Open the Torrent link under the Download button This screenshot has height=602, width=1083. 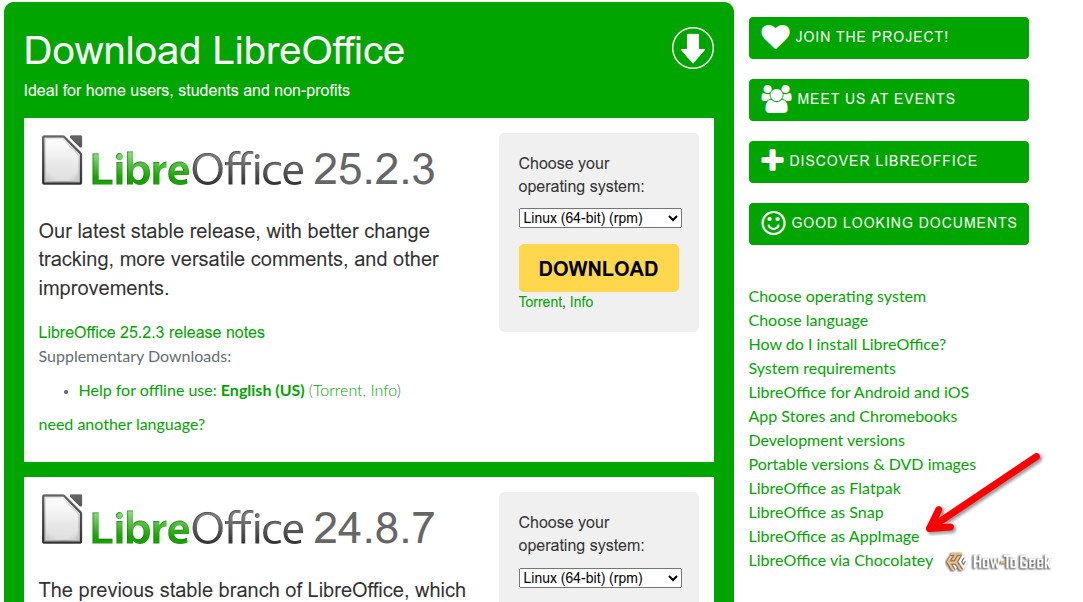(540, 302)
